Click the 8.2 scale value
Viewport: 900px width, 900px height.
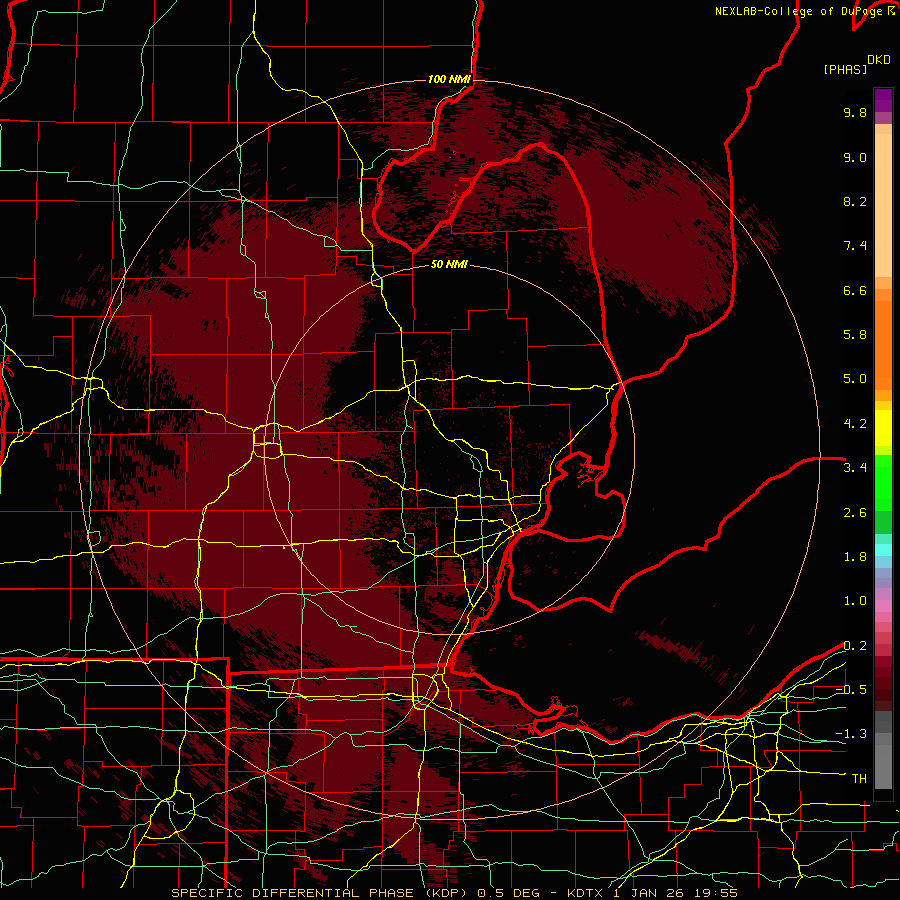[855, 201]
